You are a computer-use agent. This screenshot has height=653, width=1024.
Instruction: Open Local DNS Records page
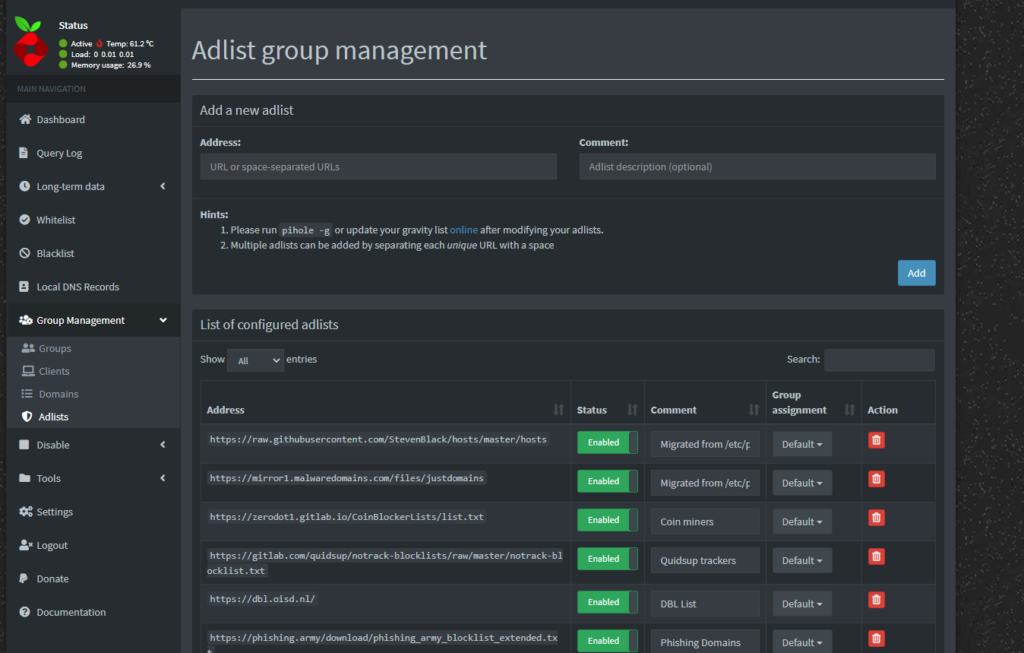(x=93, y=287)
